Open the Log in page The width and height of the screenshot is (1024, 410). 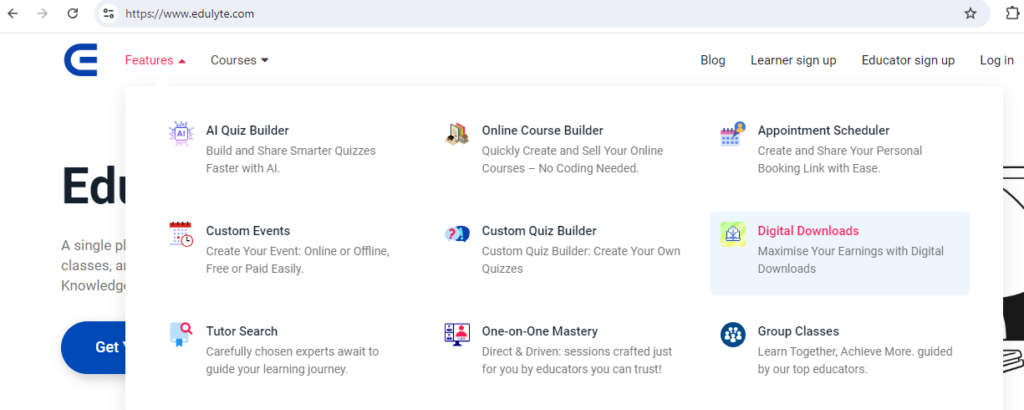[997, 60]
